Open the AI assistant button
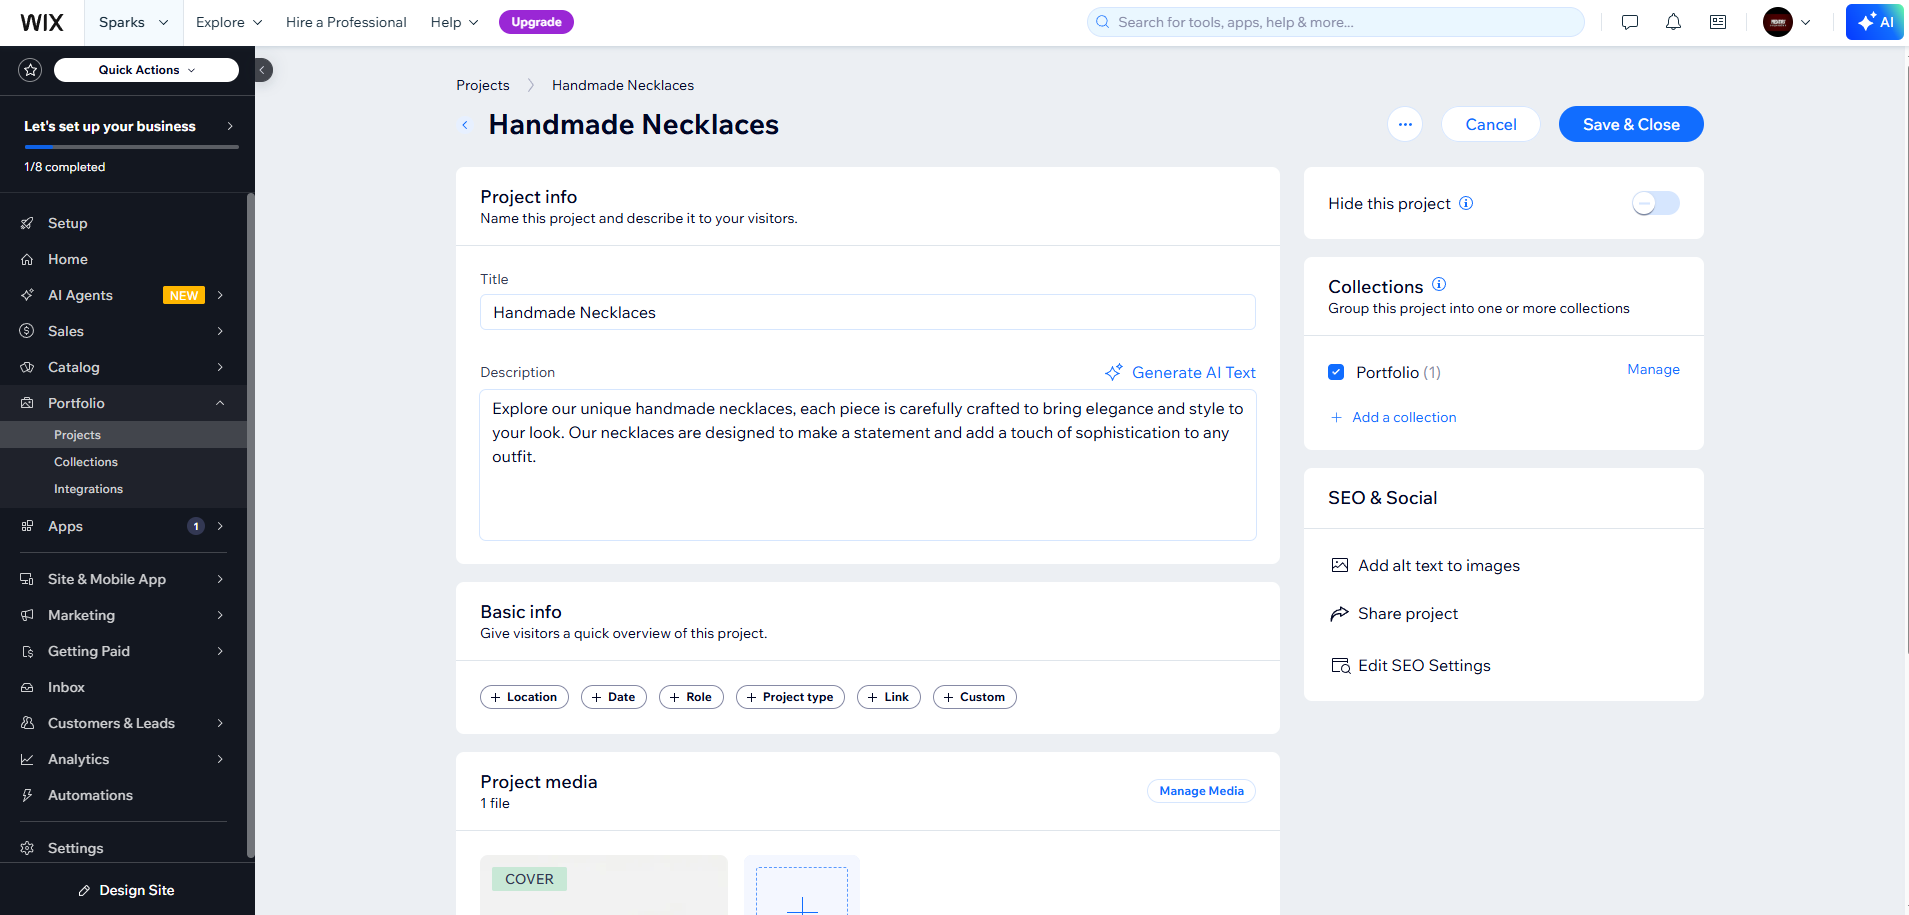This screenshot has height=915, width=1909. point(1875,22)
